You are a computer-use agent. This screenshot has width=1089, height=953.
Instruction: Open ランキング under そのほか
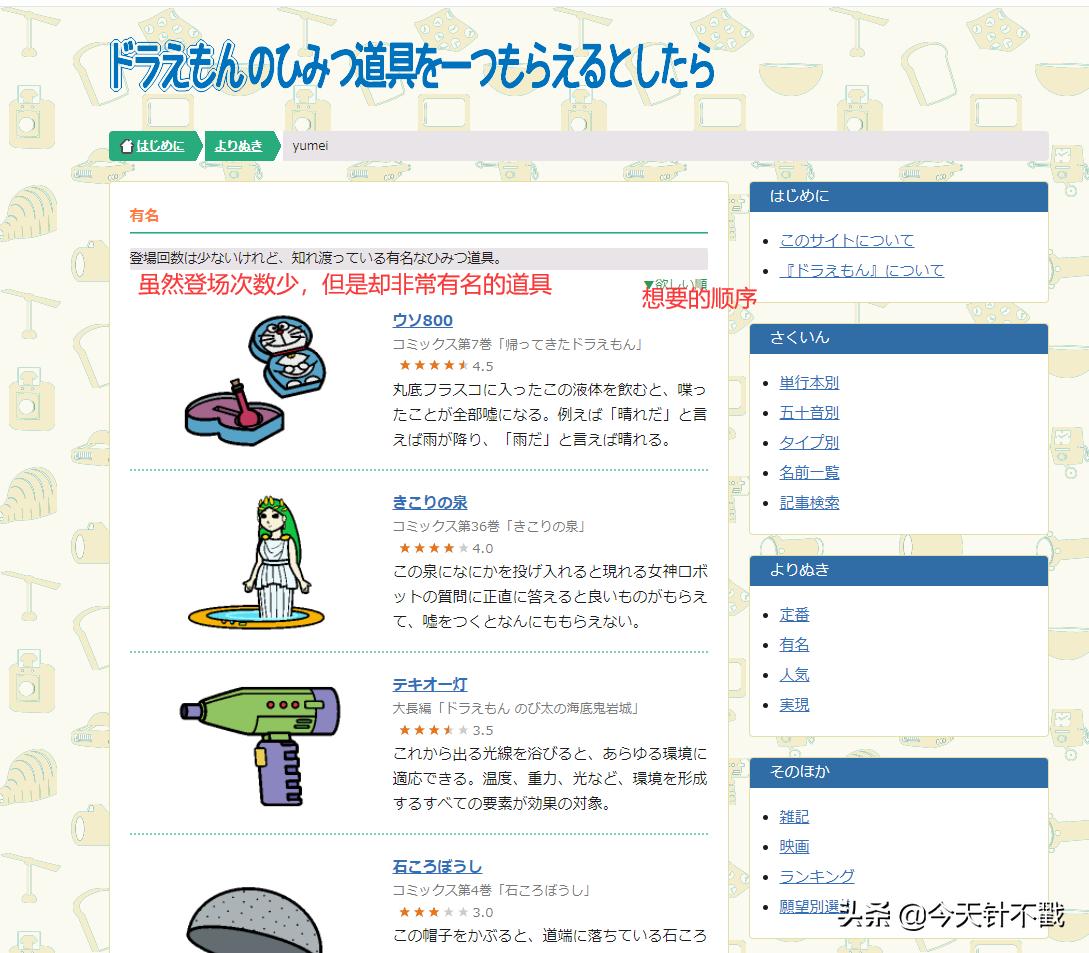pyautogui.click(x=817, y=876)
